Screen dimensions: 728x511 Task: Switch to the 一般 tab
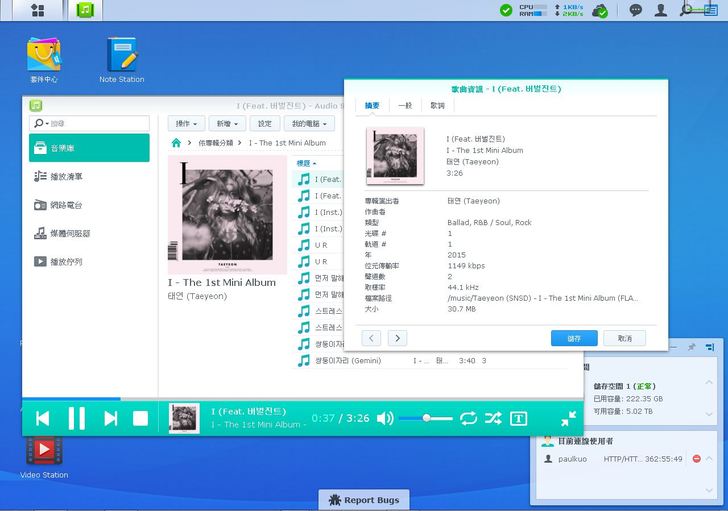pos(405,105)
